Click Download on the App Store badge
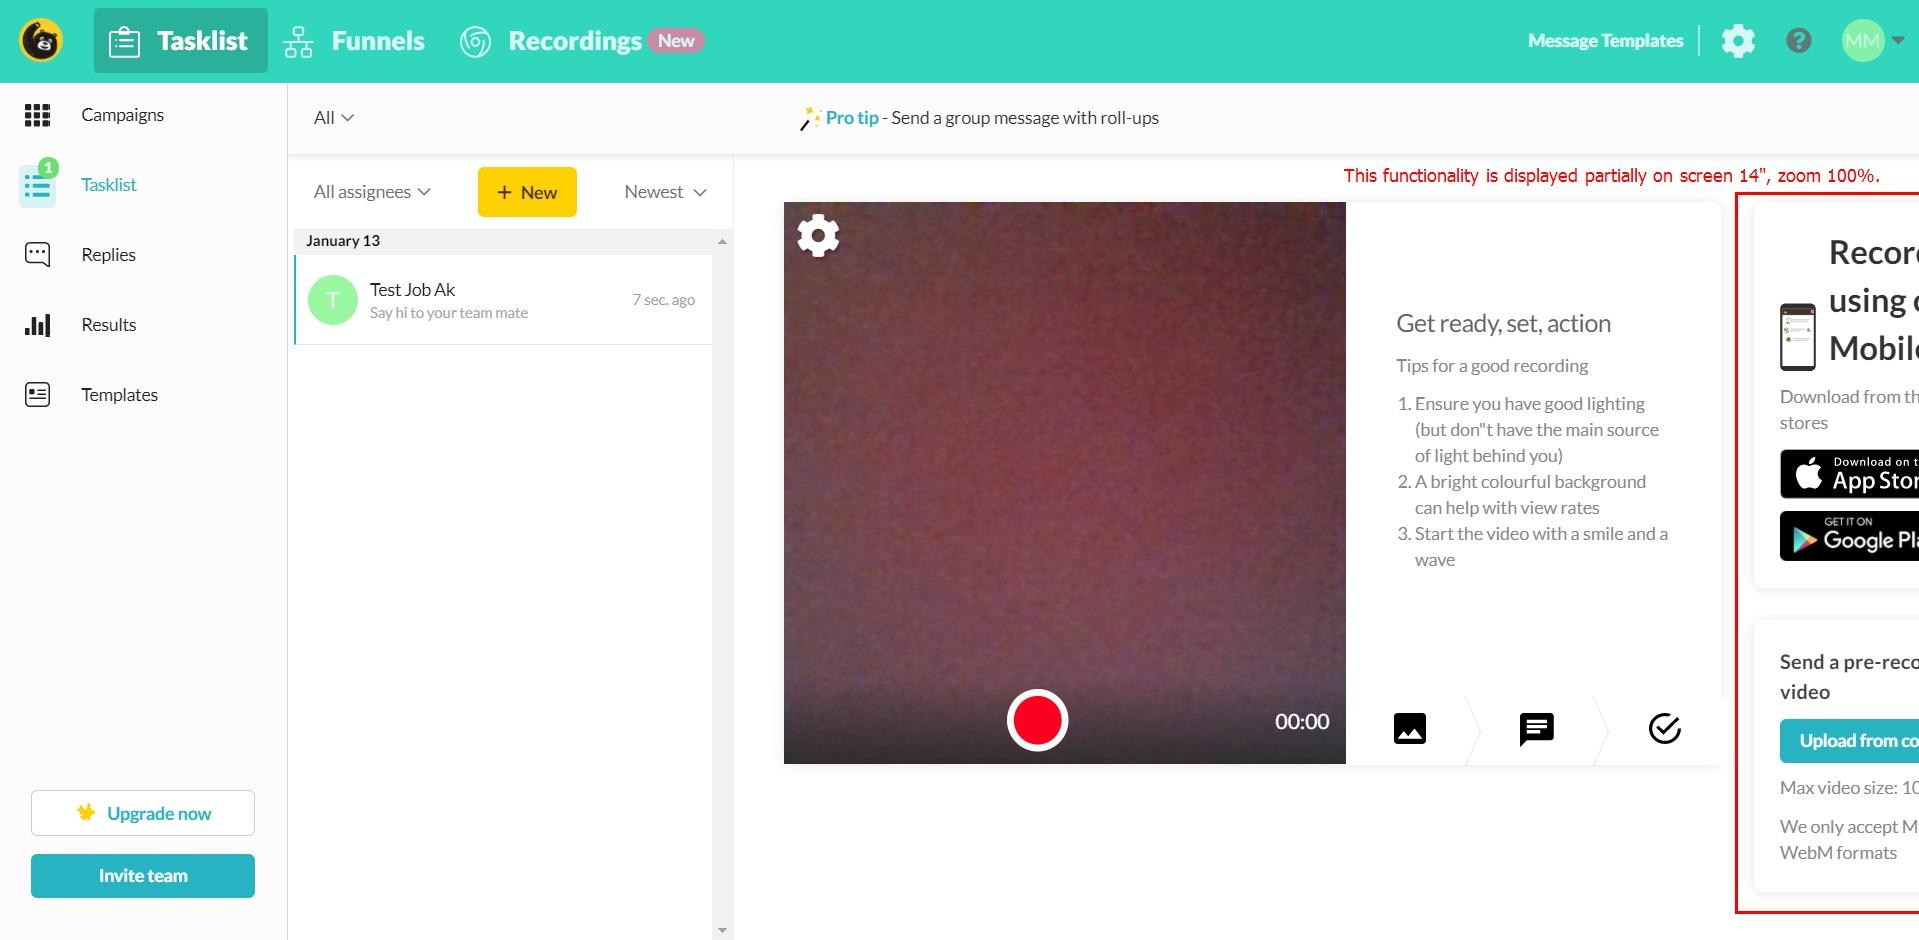Viewport: 1919px width, 940px height. coord(1849,474)
